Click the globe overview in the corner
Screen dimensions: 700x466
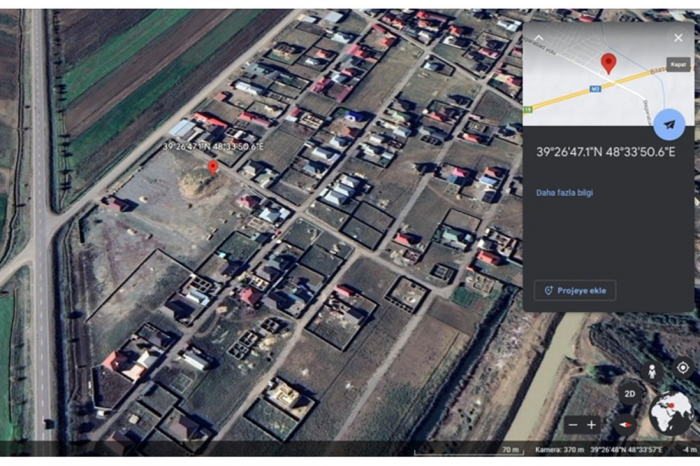tap(671, 412)
